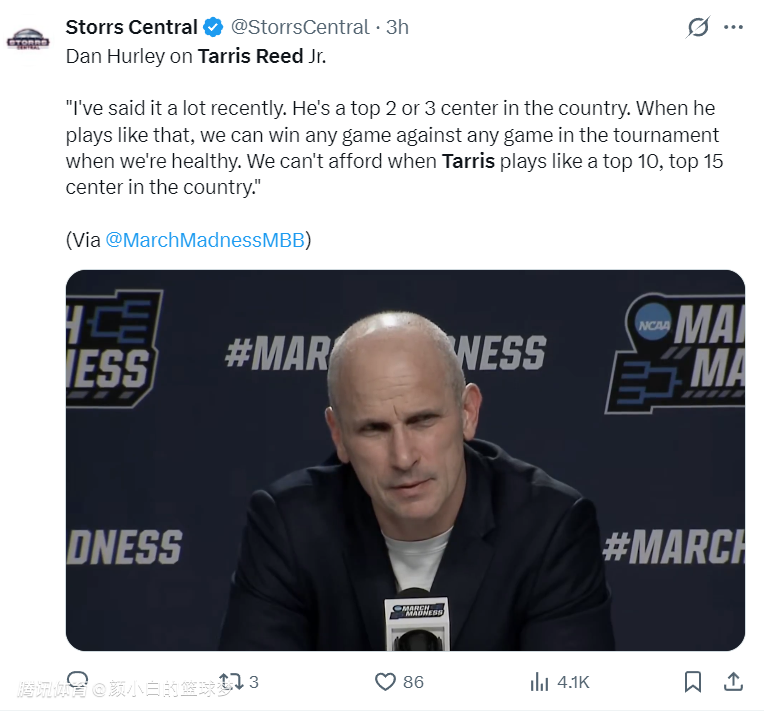Image resolution: width=764 pixels, height=713 pixels.
Task: Click the bold Tarris in quote text
Action: coord(468,160)
